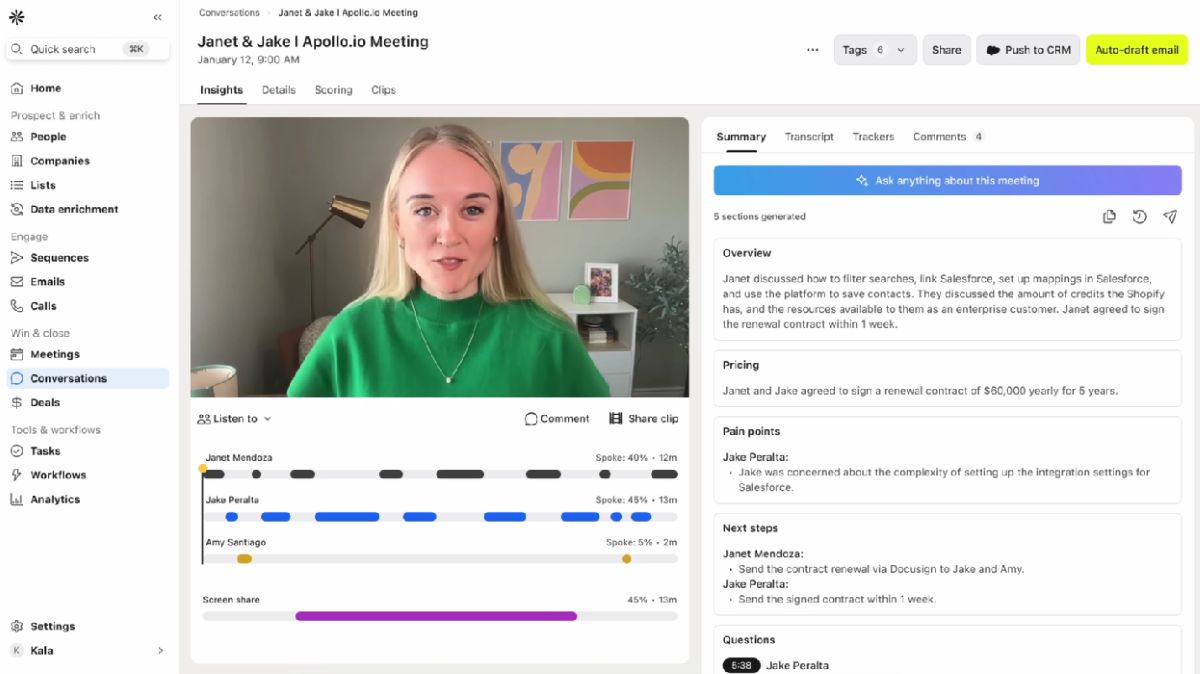Expand the Kala account menu chevron
The height and width of the screenshot is (674, 1200).
click(x=160, y=650)
